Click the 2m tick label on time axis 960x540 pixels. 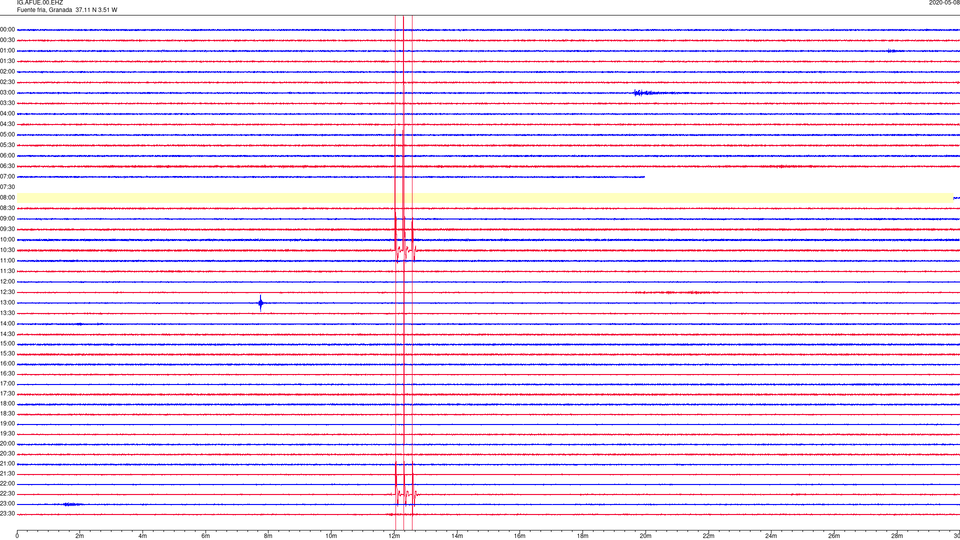click(x=80, y=536)
